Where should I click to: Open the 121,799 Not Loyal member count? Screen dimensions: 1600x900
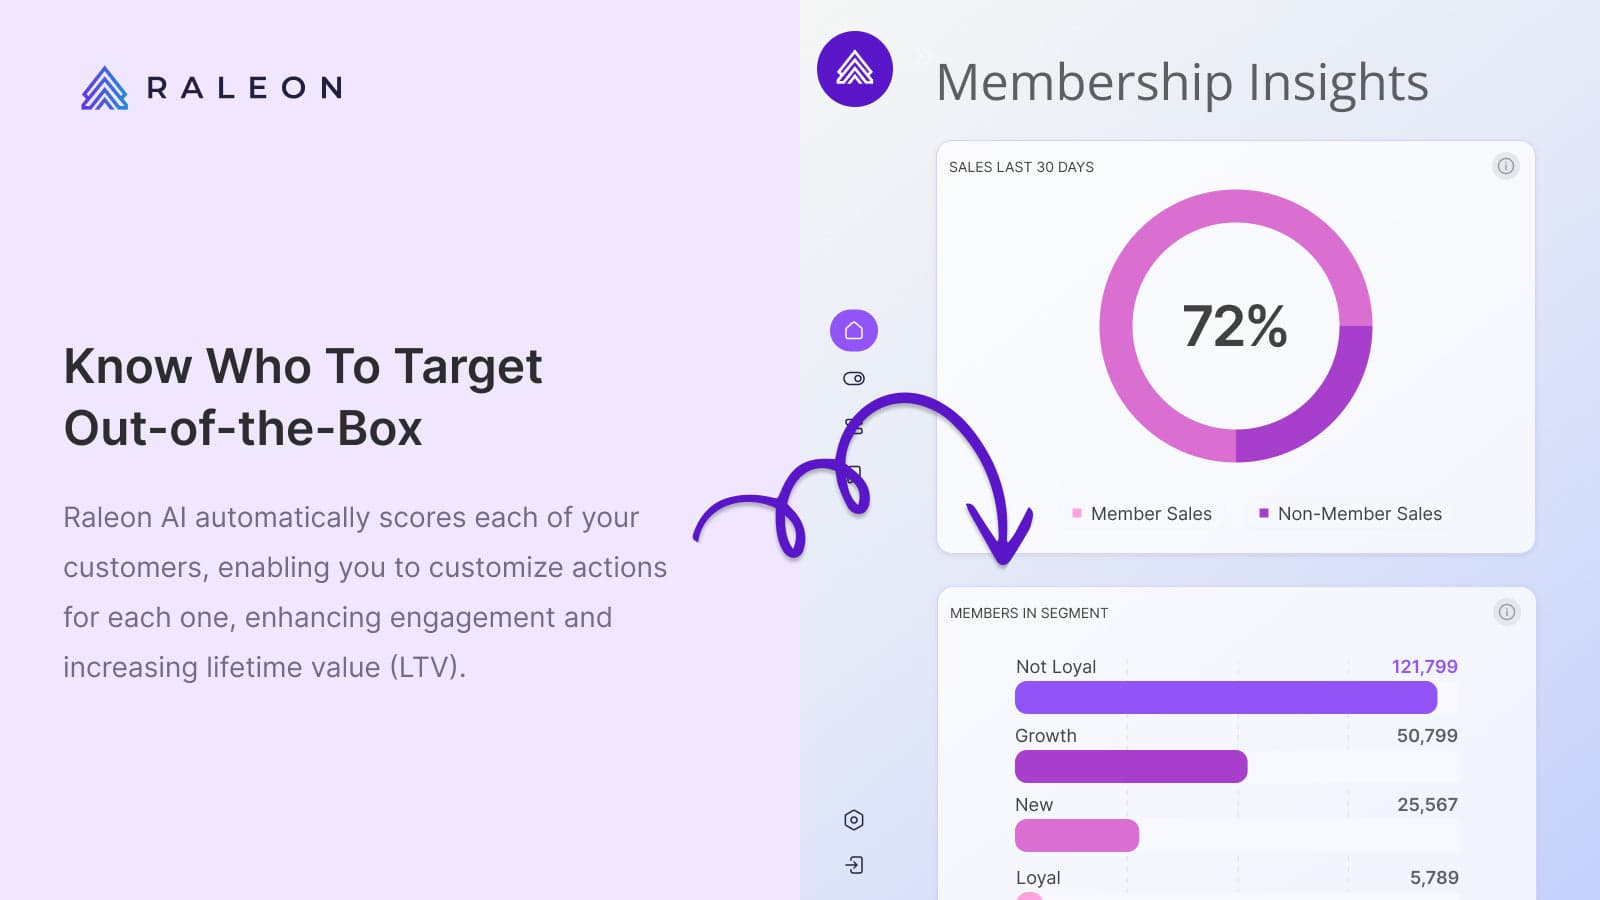[x=1424, y=667]
